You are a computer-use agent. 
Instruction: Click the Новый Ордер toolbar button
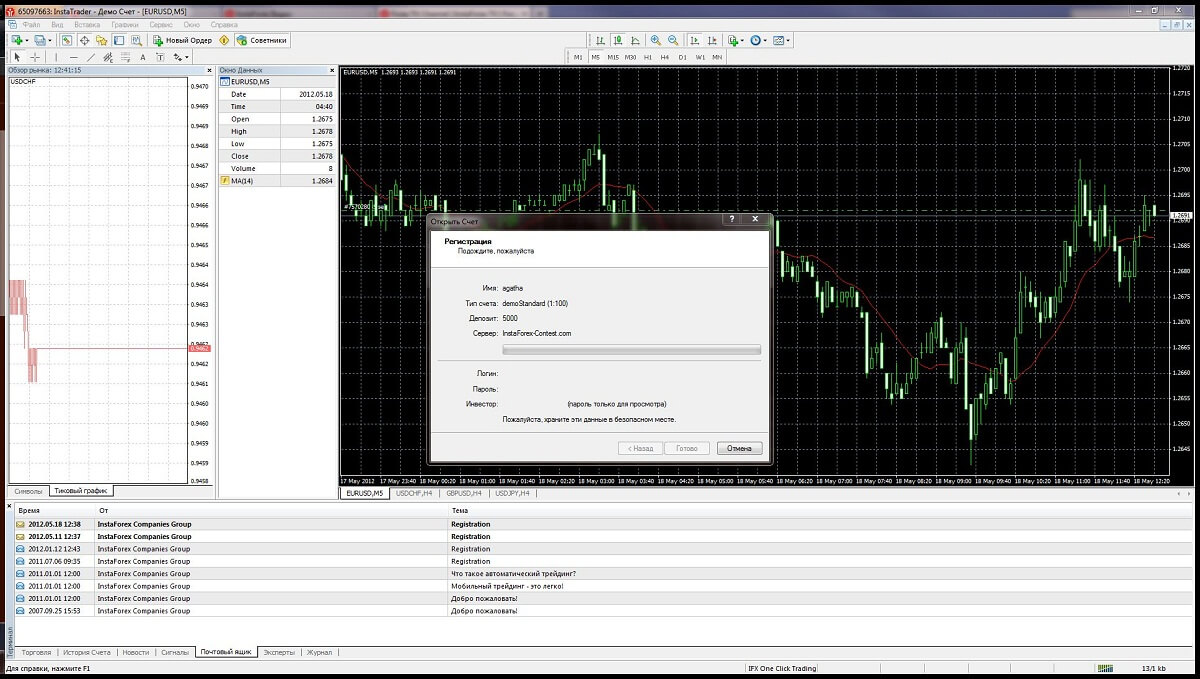pos(181,41)
